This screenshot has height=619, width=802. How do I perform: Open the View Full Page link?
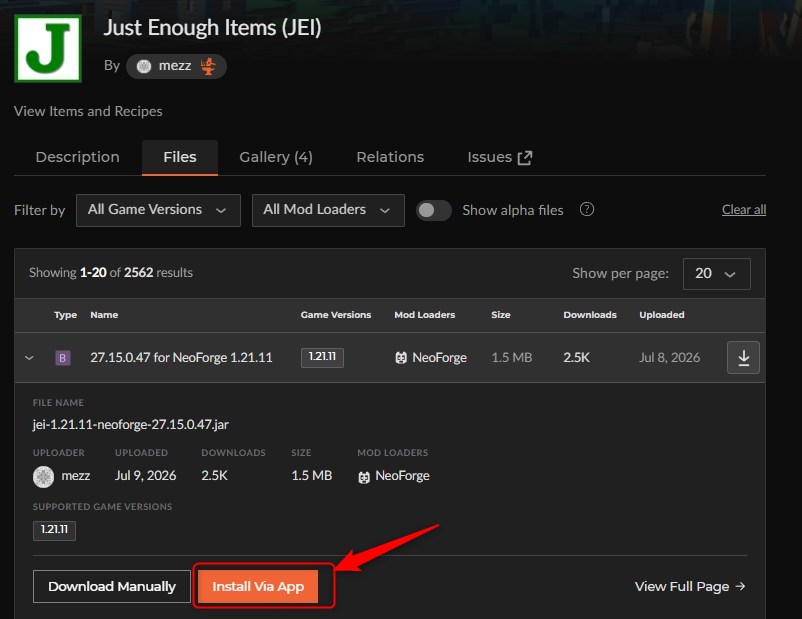(x=690, y=586)
